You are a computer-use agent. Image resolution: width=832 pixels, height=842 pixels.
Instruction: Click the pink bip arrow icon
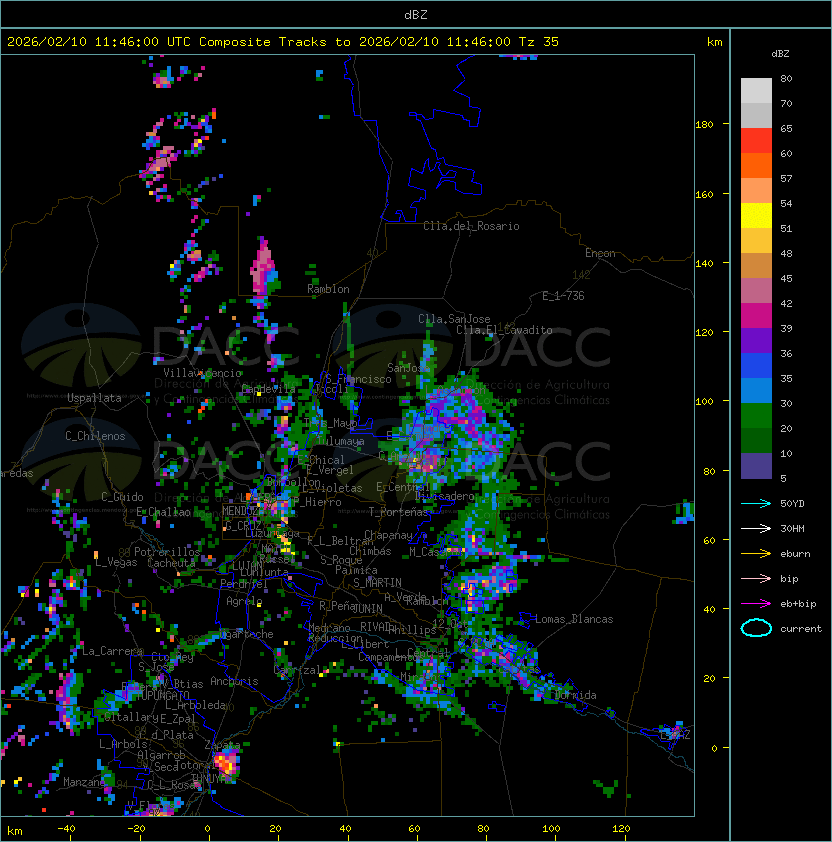pyautogui.click(x=756, y=578)
